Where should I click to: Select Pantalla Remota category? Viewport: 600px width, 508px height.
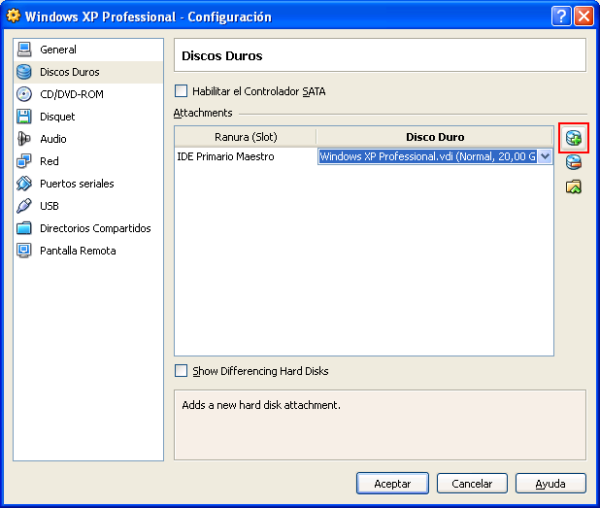tap(77, 251)
